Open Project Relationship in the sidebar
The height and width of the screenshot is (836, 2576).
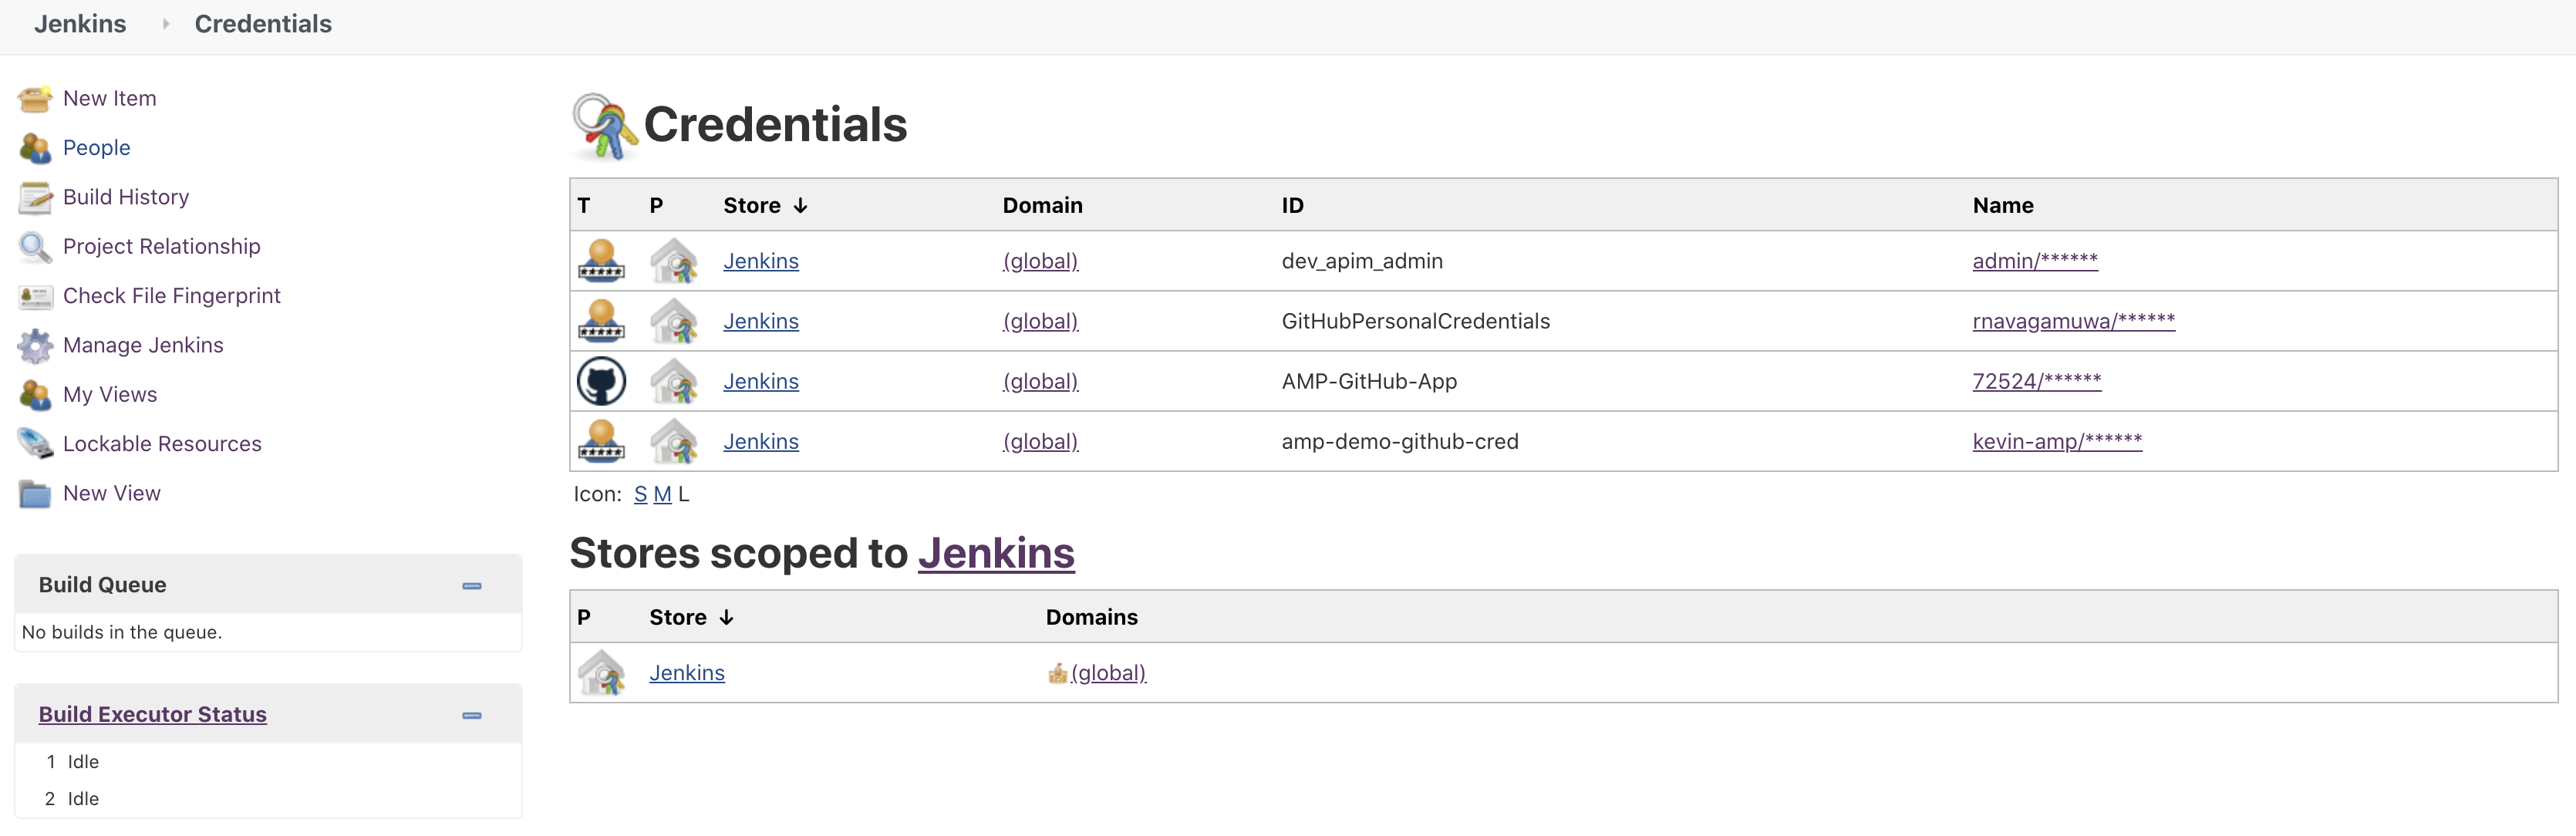[x=162, y=247]
